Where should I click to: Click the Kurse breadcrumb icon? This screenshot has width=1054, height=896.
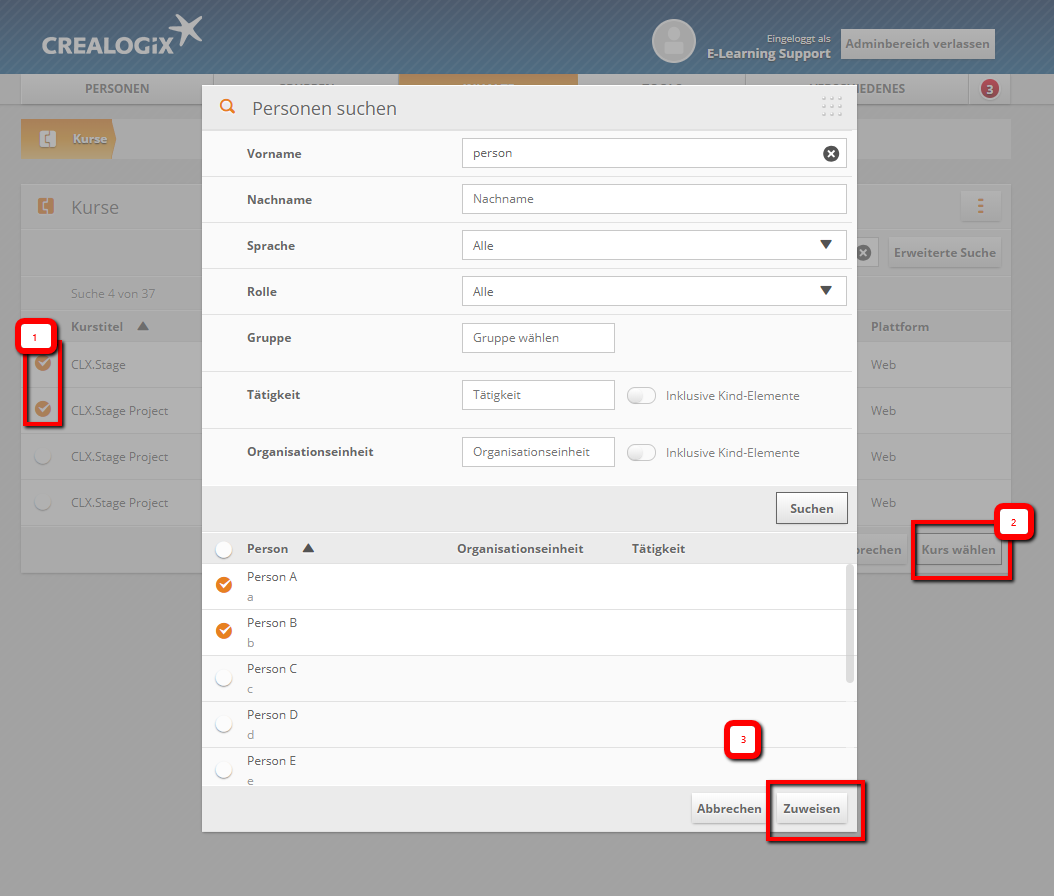tap(47, 139)
